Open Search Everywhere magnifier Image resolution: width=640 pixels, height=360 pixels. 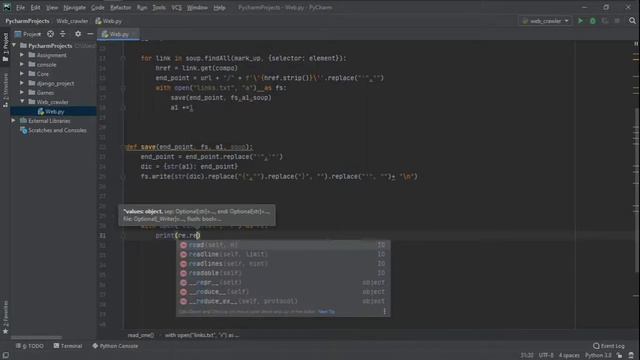pos(632,21)
